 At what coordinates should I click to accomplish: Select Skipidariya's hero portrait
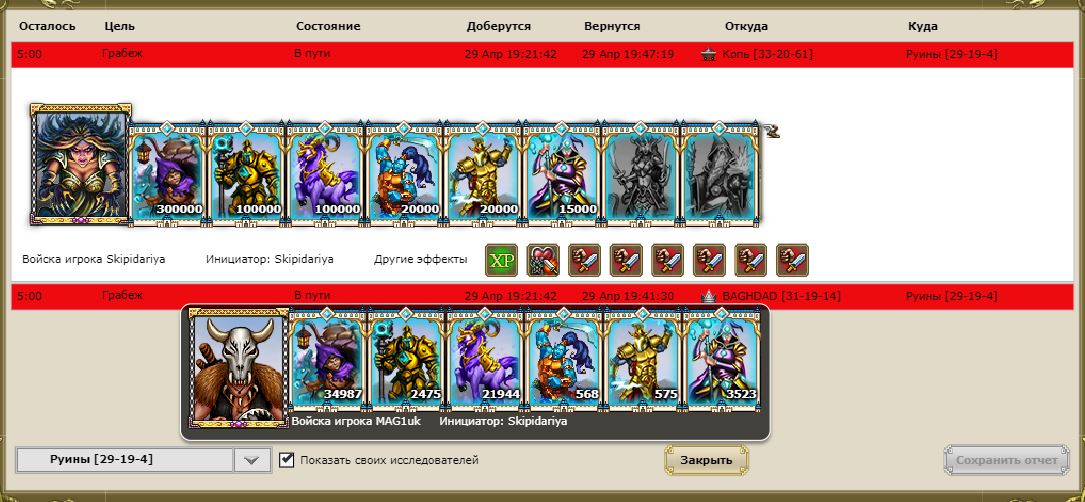click(x=81, y=164)
